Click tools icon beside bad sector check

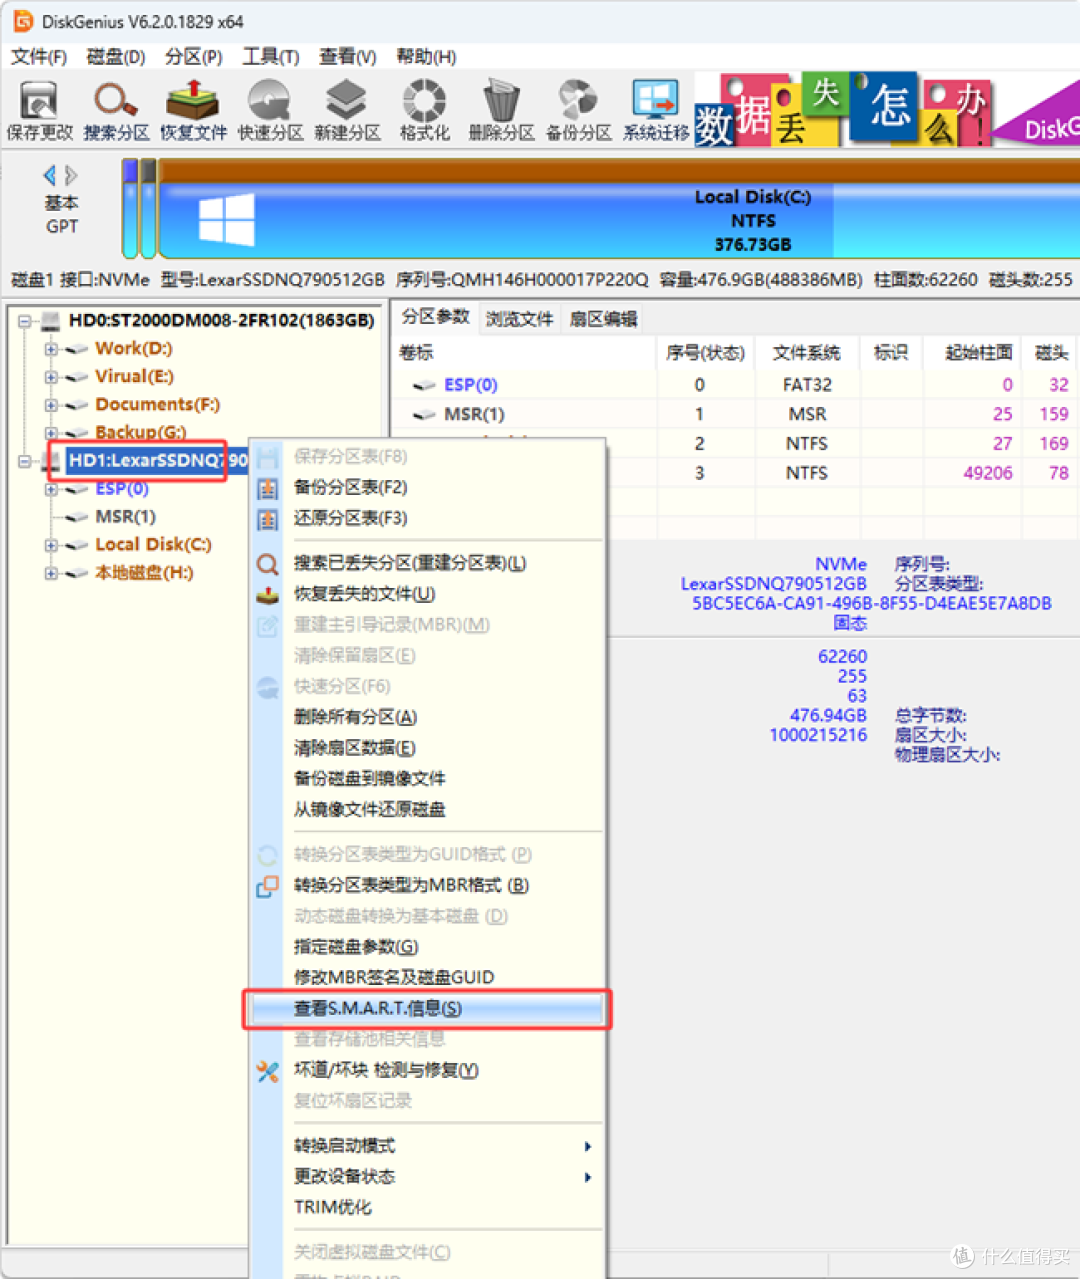(268, 1071)
